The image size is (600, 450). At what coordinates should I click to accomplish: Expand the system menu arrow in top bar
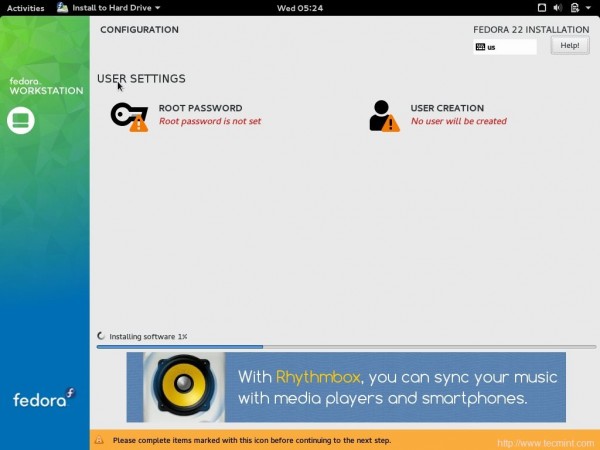coord(588,8)
